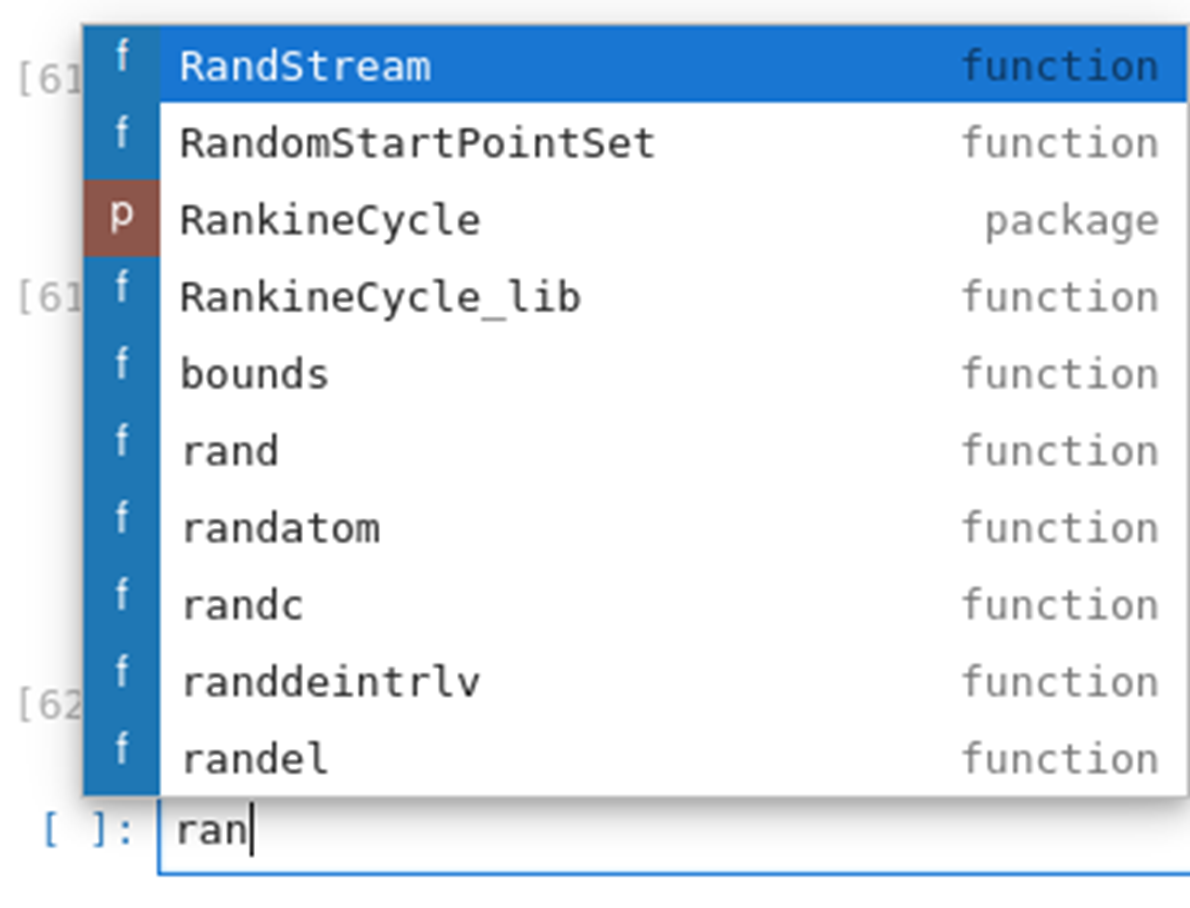This screenshot has height=908, width=1190.
Task: Select randatom in the completer popup
Action: [x=280, y=528]
